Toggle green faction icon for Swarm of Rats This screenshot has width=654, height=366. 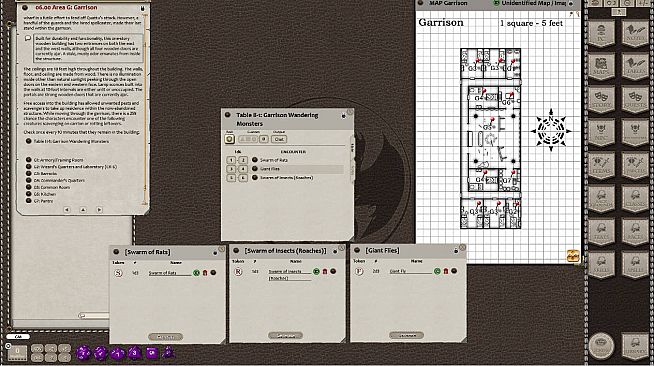click(x=196, y=273)
